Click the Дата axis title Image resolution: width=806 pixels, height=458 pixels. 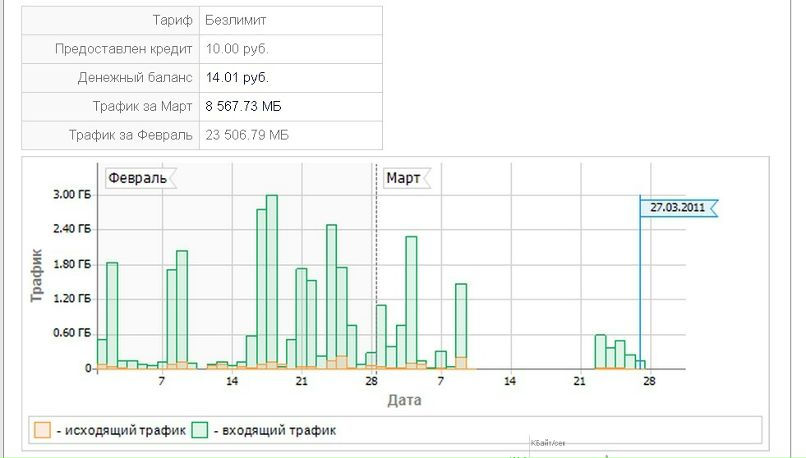[x=403, y=400]
